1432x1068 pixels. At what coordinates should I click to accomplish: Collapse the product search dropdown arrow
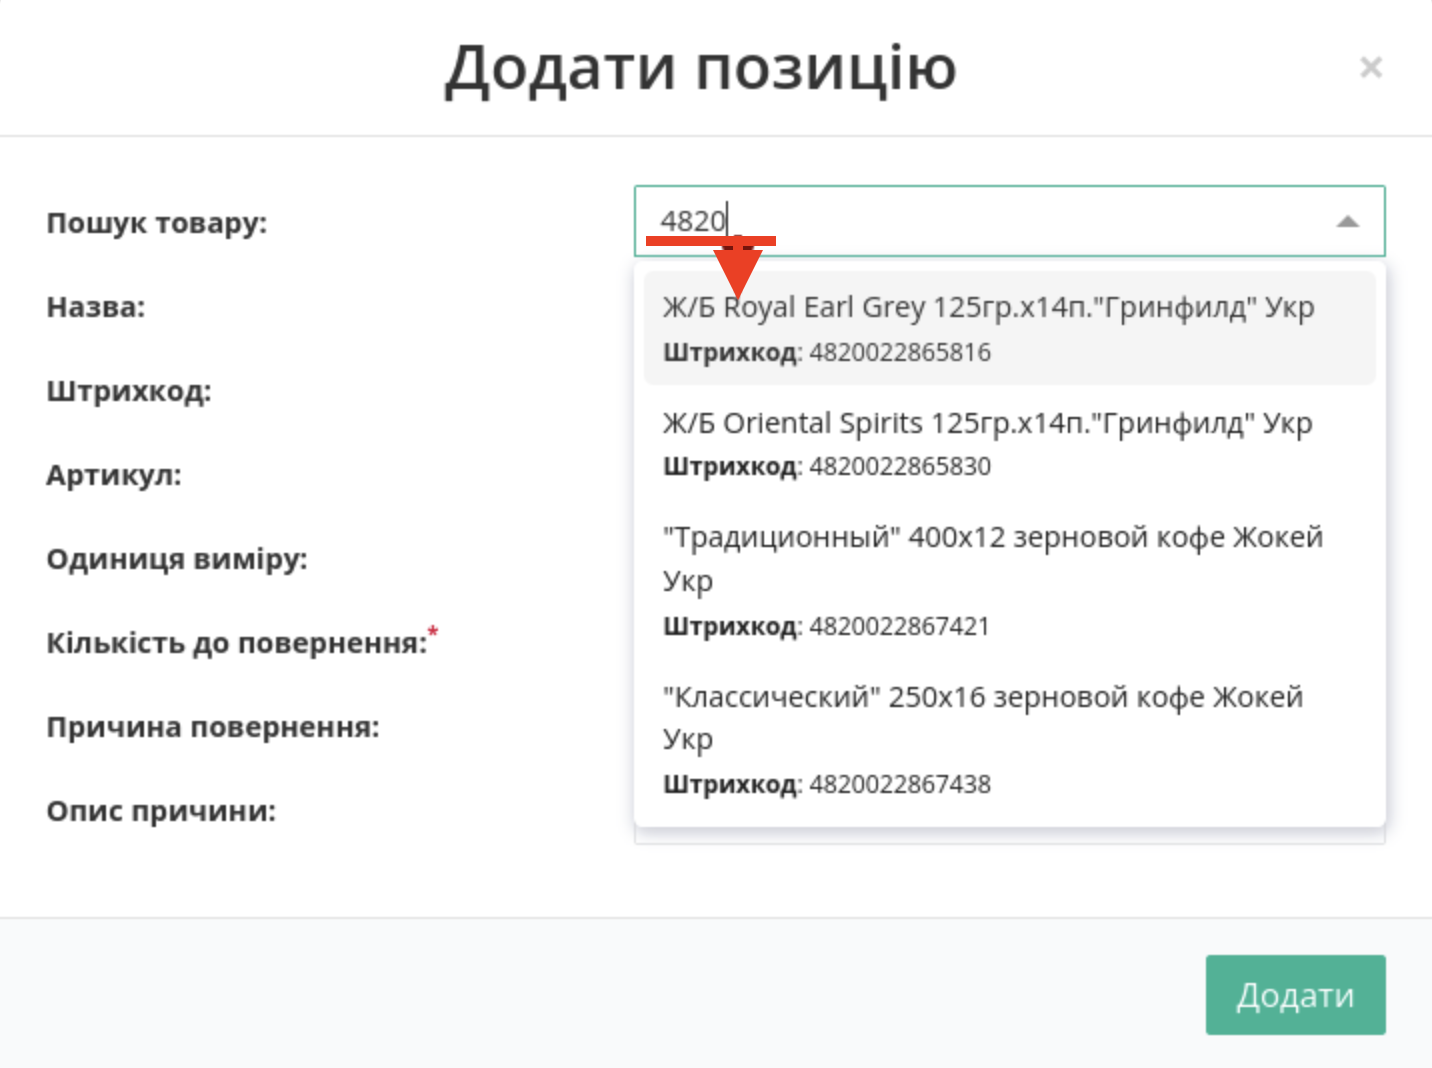pos(1347,221)
